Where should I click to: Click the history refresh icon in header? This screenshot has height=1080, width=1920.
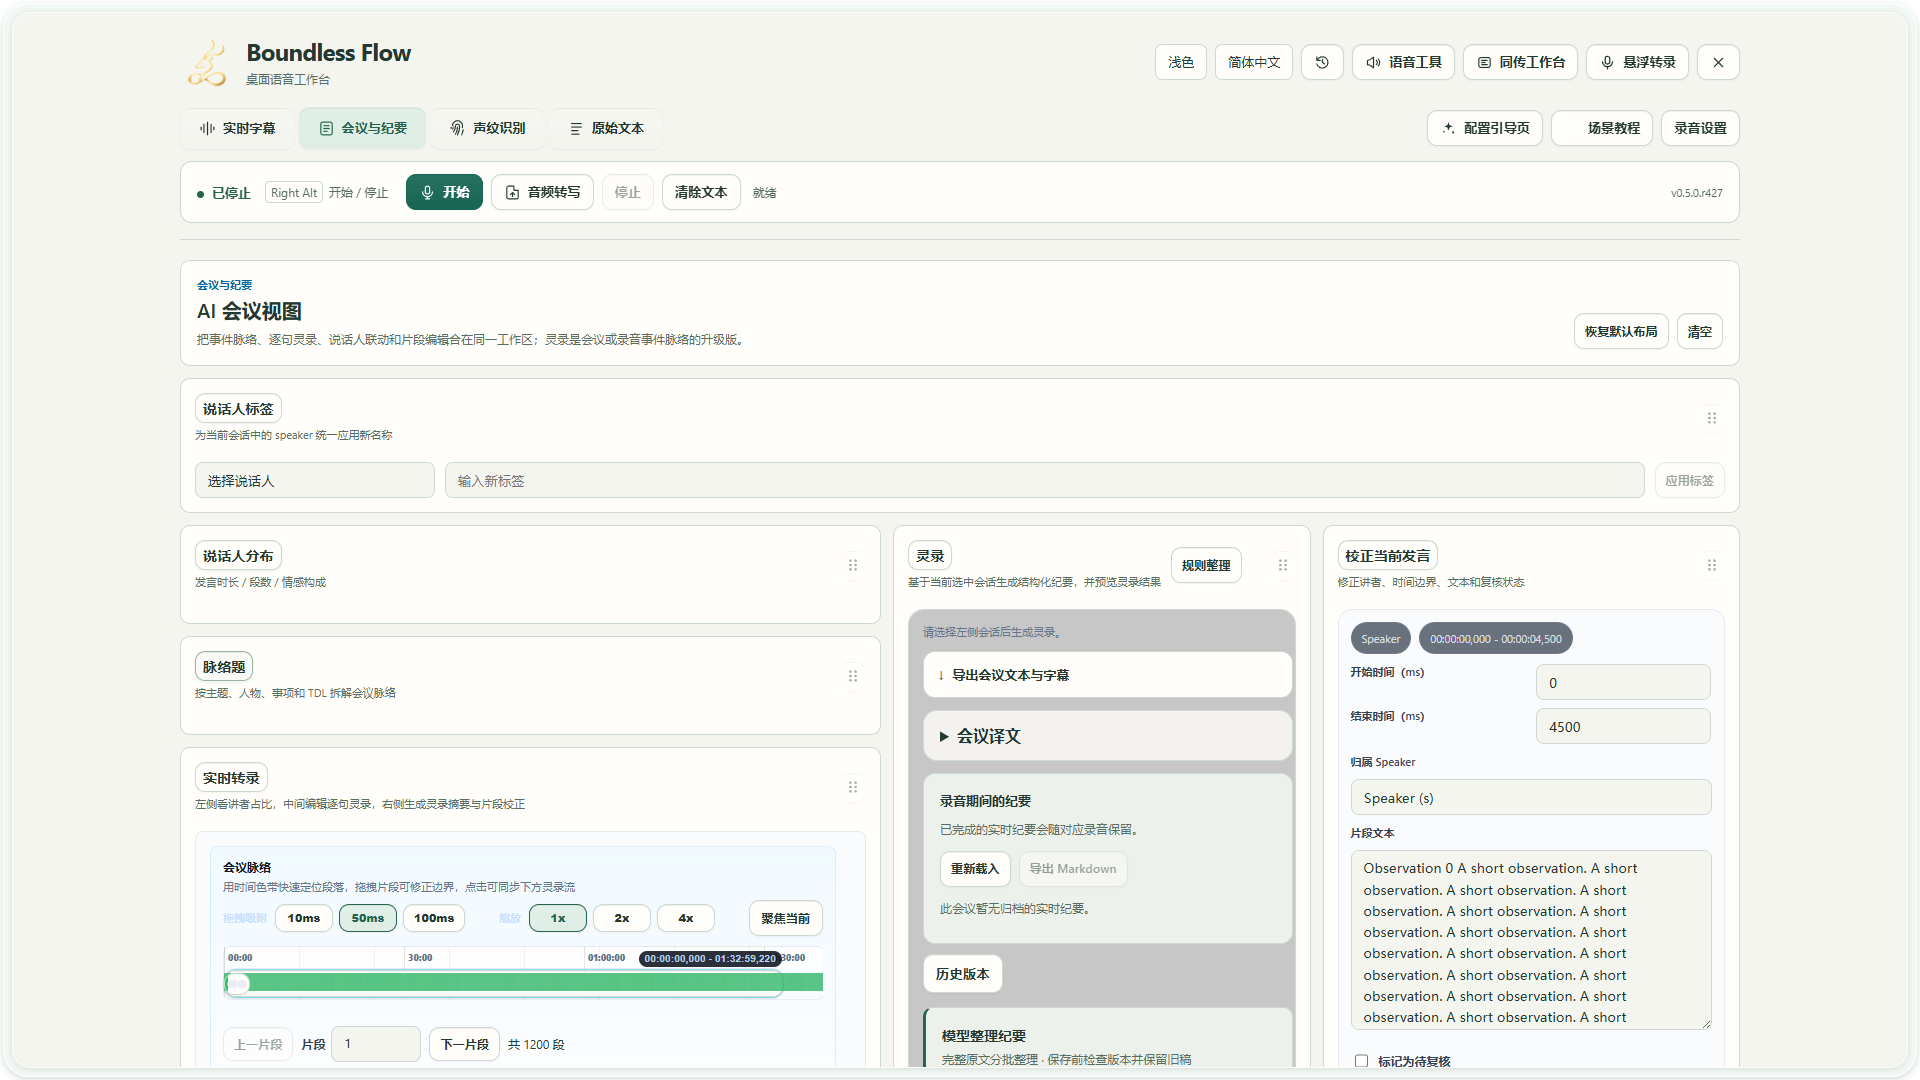point(1322,62)
